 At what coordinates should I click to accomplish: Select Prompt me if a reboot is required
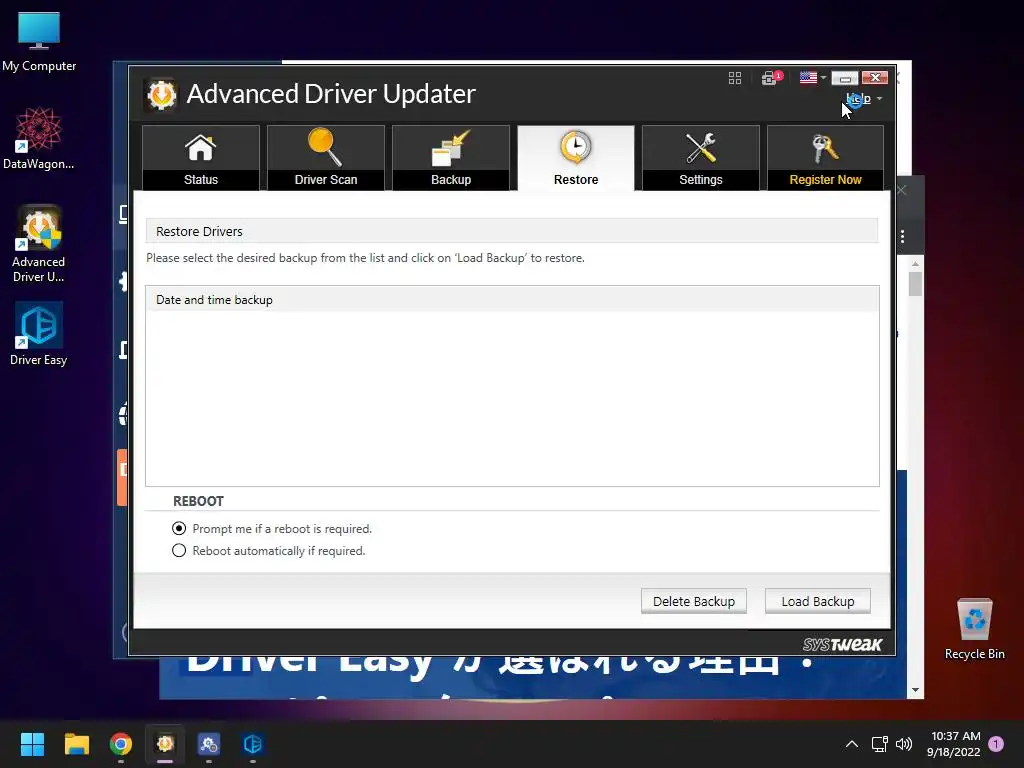coord(272,528)
